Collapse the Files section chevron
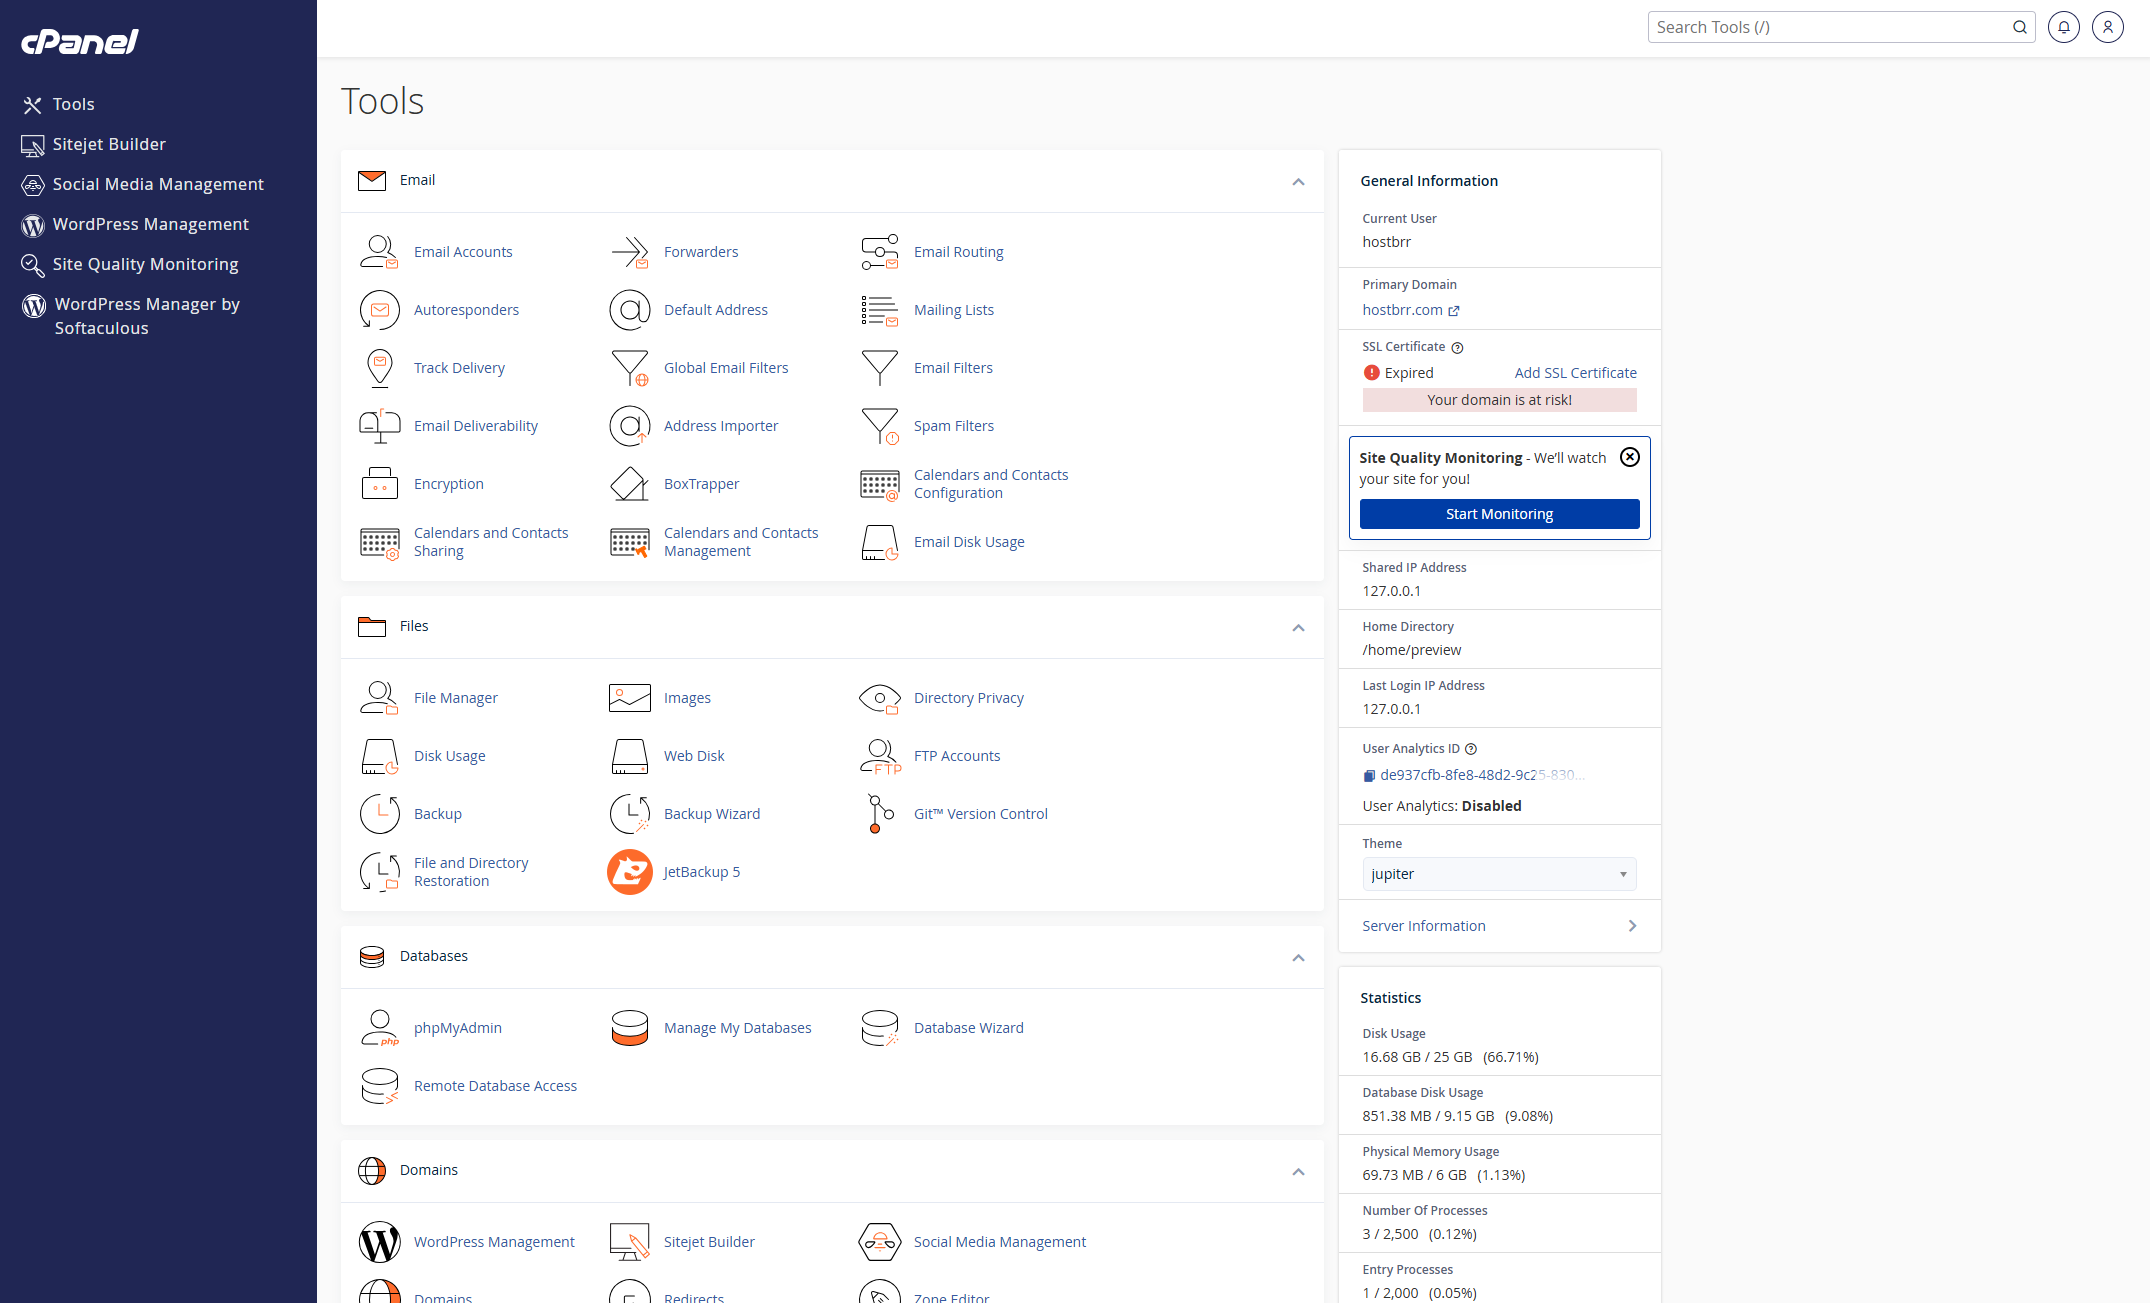The height and width of the screenshot is (1303, 2150). coord(1298,628)
